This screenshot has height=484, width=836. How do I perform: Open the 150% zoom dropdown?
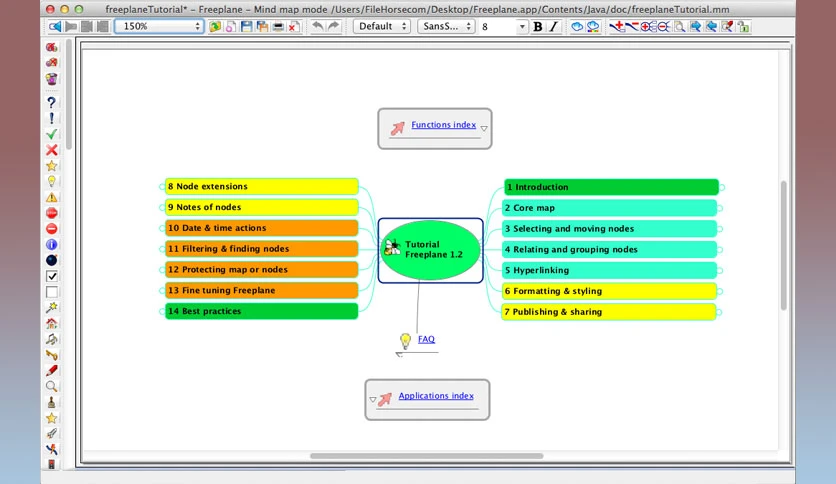point(159,26)
